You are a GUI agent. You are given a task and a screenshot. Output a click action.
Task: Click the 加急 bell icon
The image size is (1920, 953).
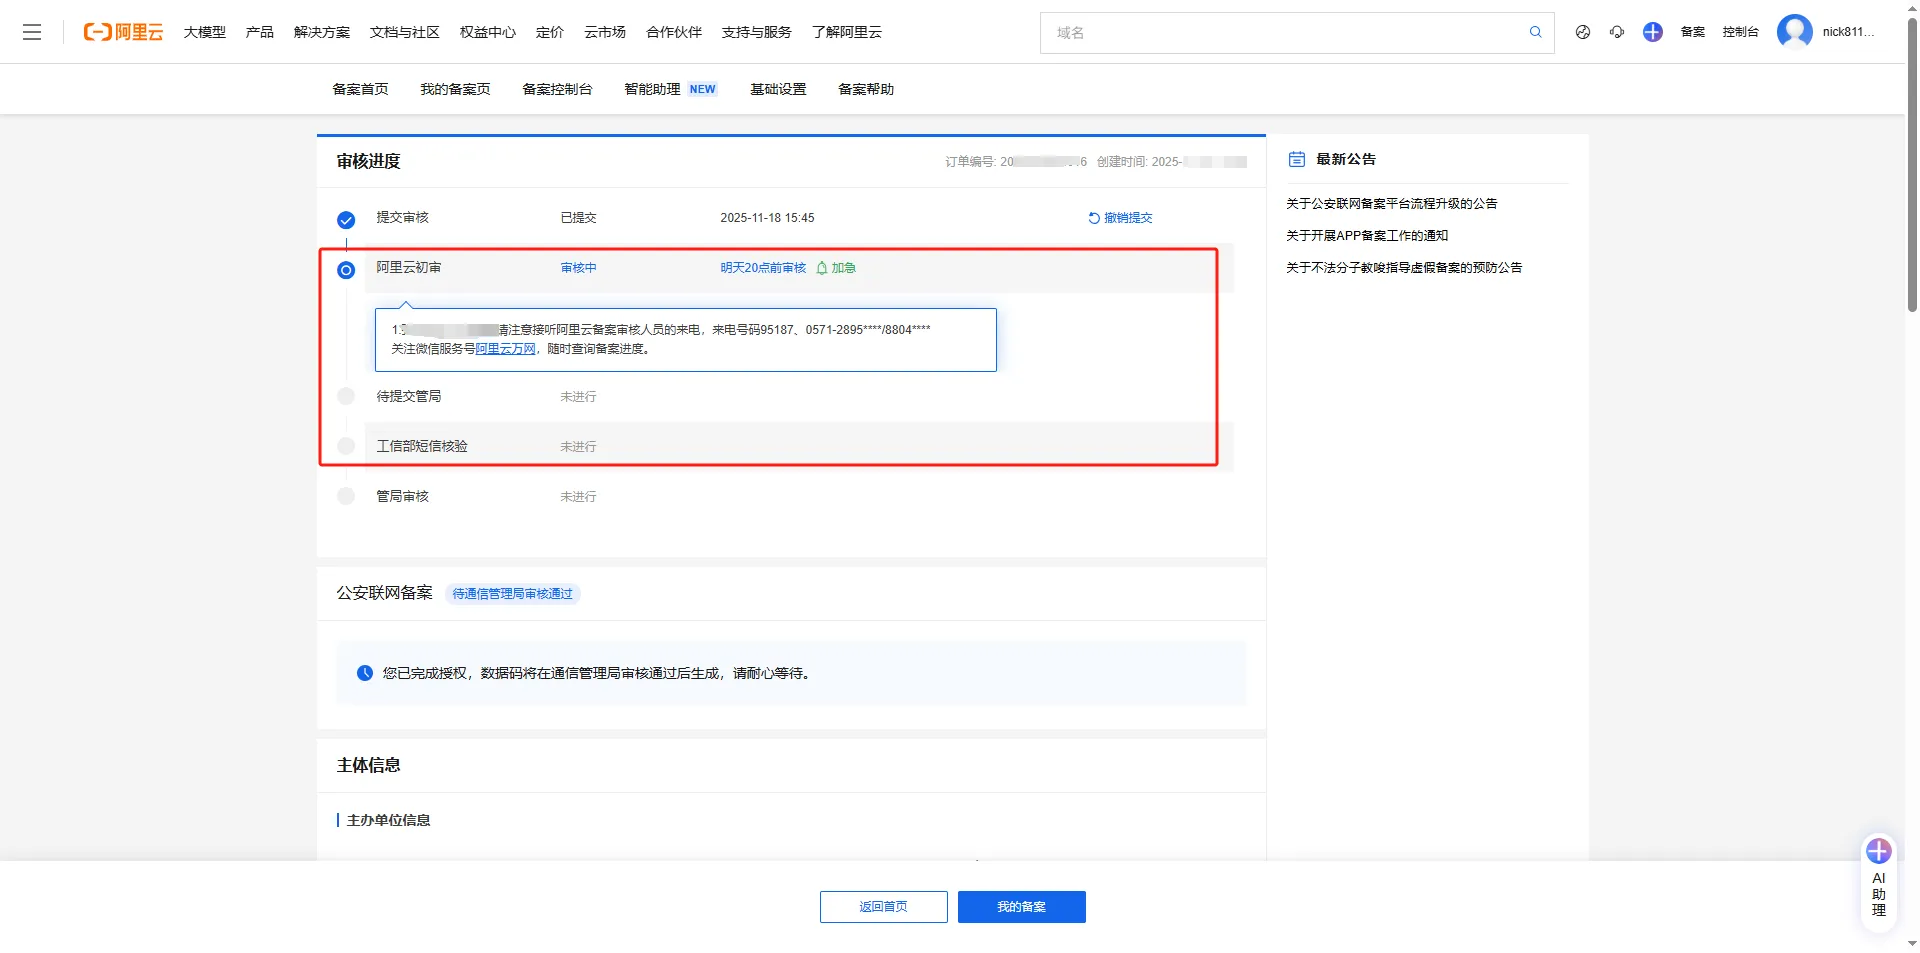[822, 268]
